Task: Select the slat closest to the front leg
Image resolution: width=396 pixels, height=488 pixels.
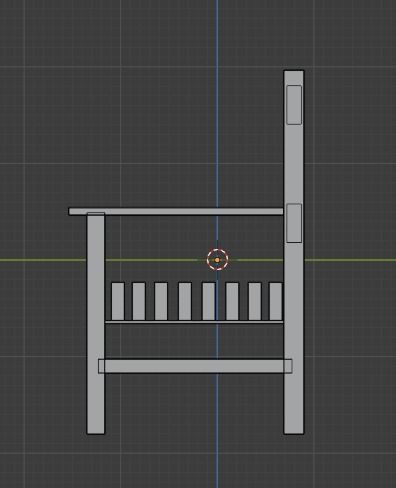Action: [x=118, y=301]
